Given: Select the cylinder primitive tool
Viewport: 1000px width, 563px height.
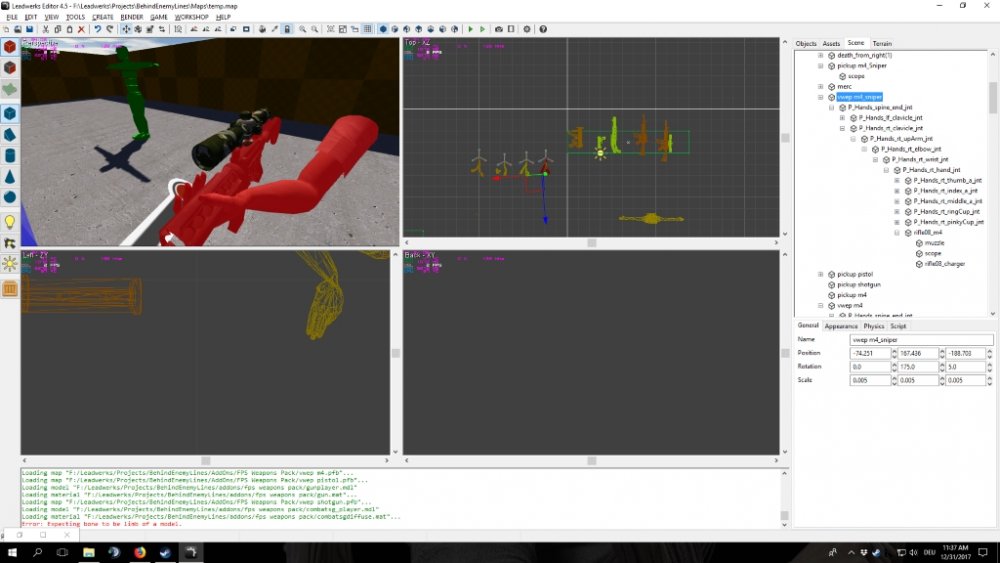Looking at the screenshot, I should click(x=10, y=155).
